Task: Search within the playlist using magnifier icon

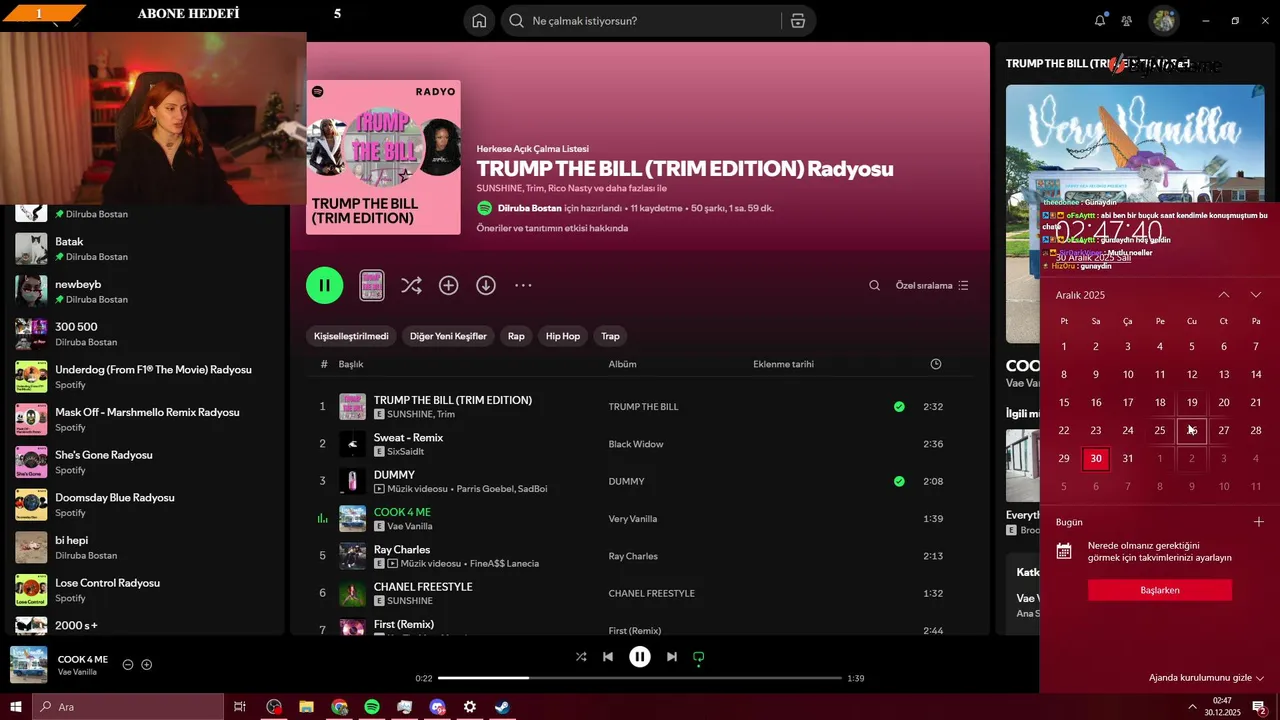Action: pyautogui.click(x=874, y=285)
